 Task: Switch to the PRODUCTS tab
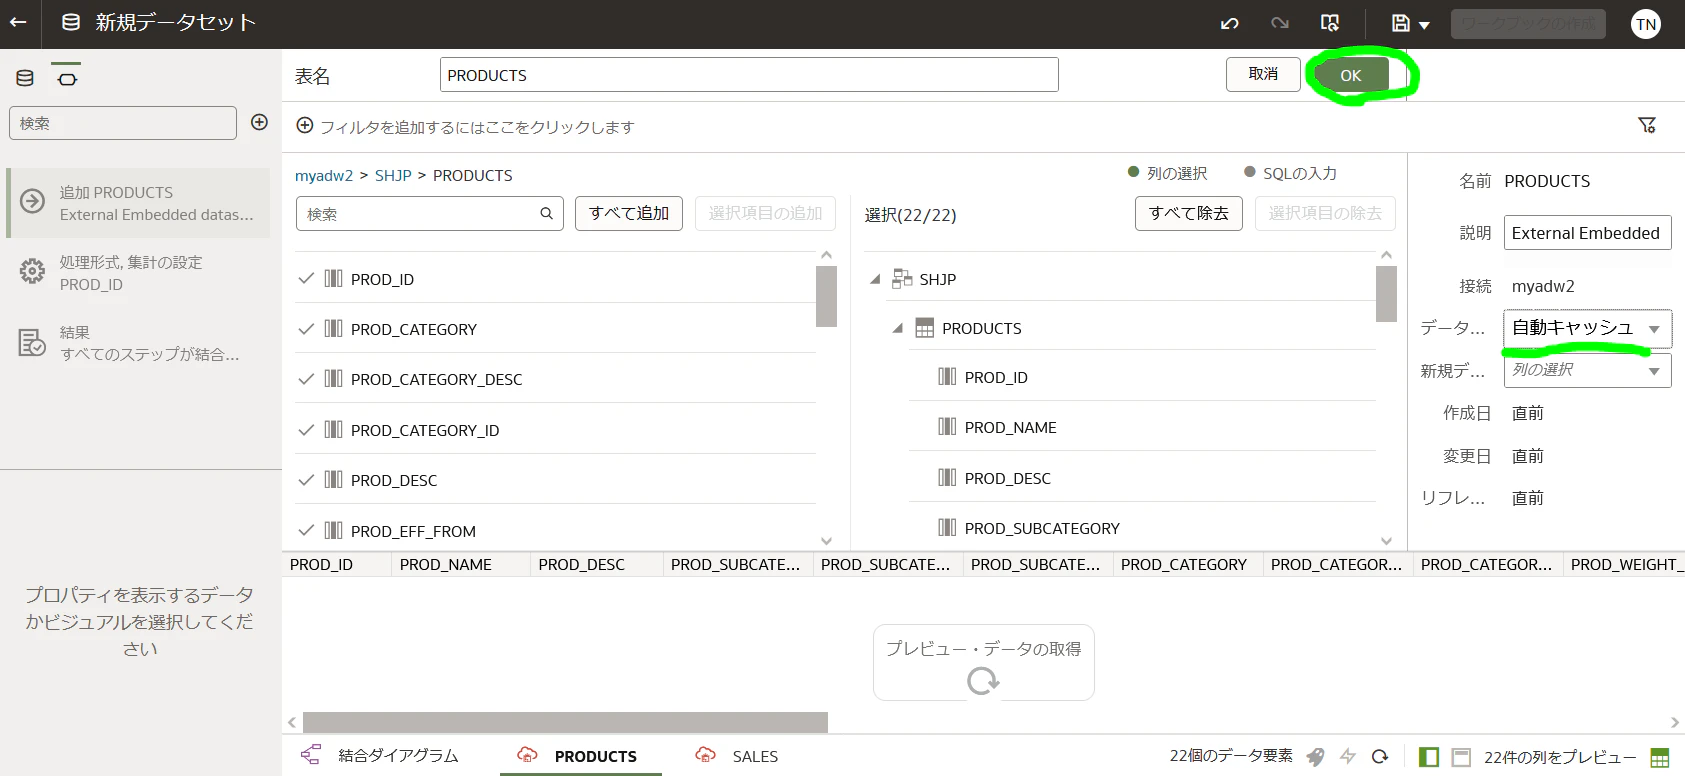[580, 756]
